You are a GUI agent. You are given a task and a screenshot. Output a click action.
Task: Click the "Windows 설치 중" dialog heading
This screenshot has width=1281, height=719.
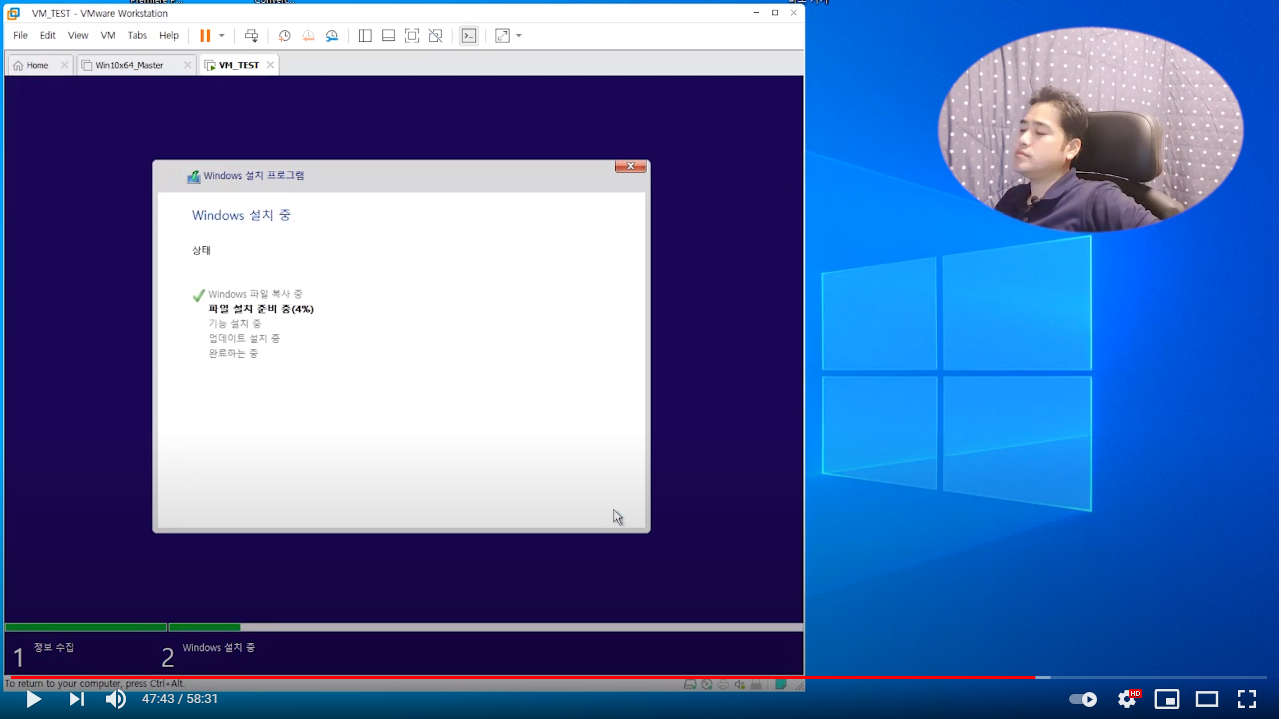coord(241,215)
